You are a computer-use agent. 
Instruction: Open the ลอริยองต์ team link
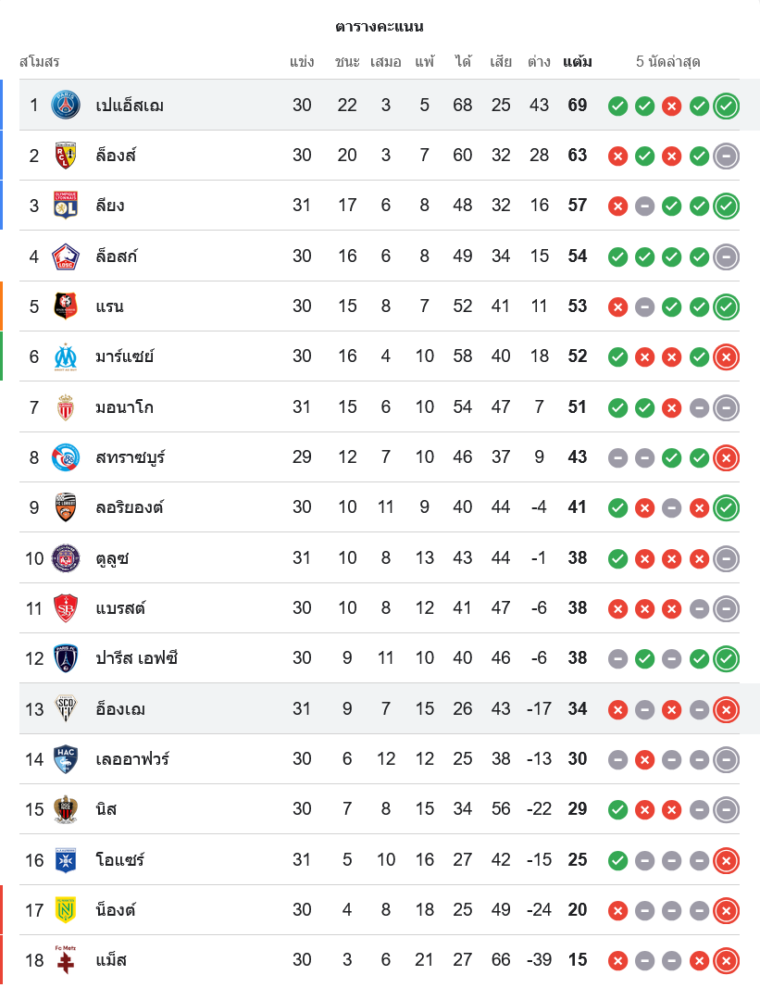coord(130,507)
